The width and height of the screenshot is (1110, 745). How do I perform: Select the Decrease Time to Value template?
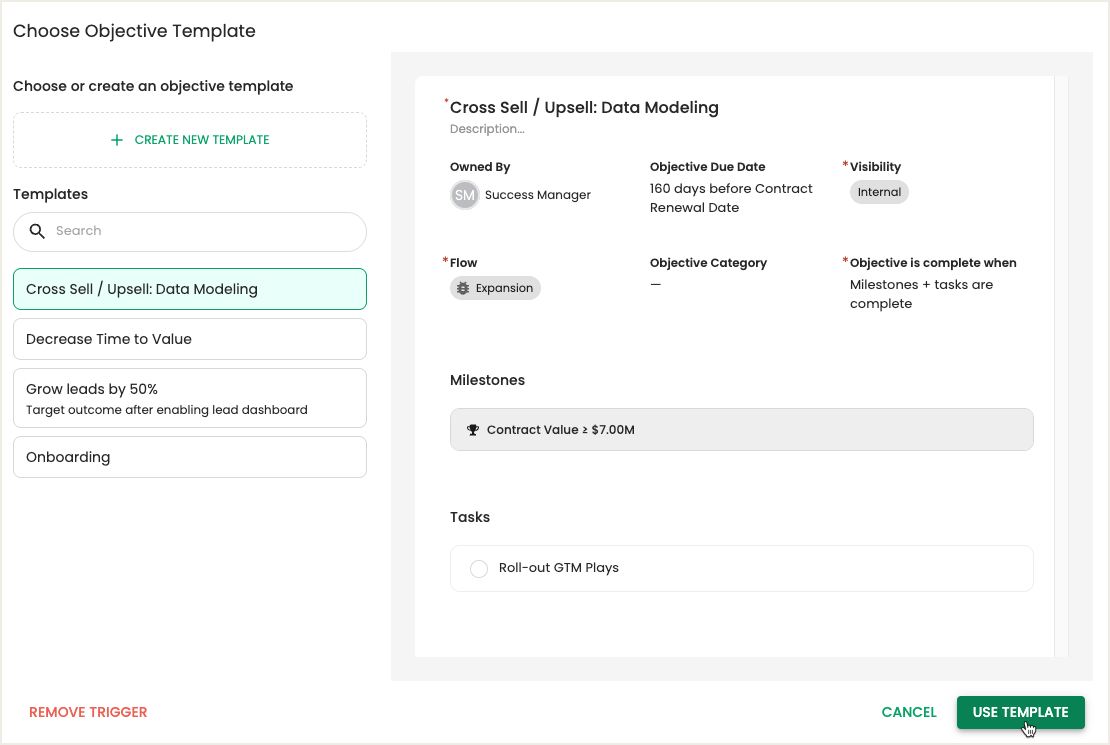190,339
